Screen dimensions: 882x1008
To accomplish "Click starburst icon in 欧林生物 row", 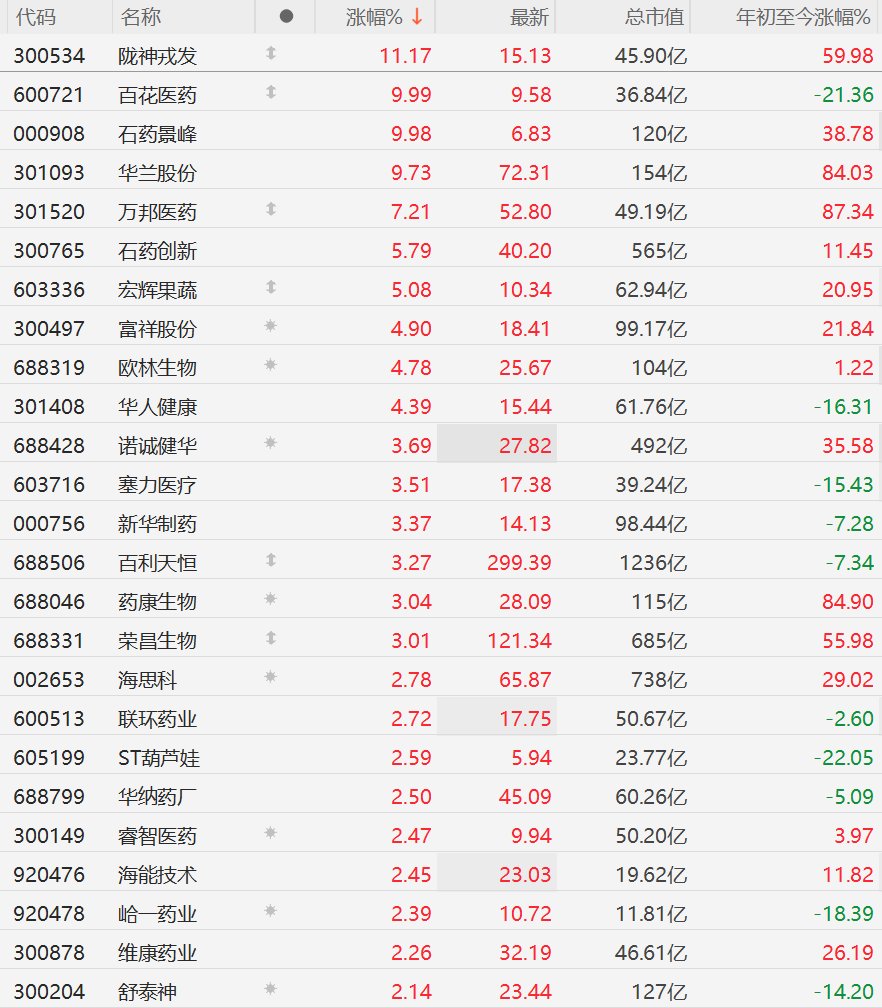I will click(271, 365).
